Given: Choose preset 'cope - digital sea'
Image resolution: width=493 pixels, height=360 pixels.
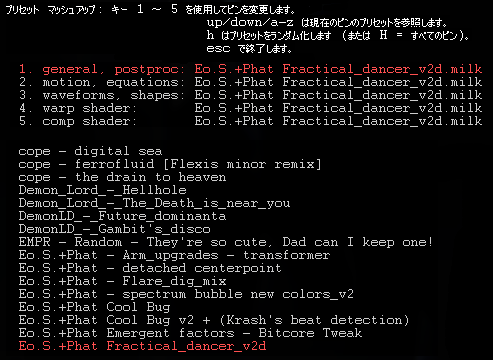Looking at the screenshot, I should (x=90, y=151).
